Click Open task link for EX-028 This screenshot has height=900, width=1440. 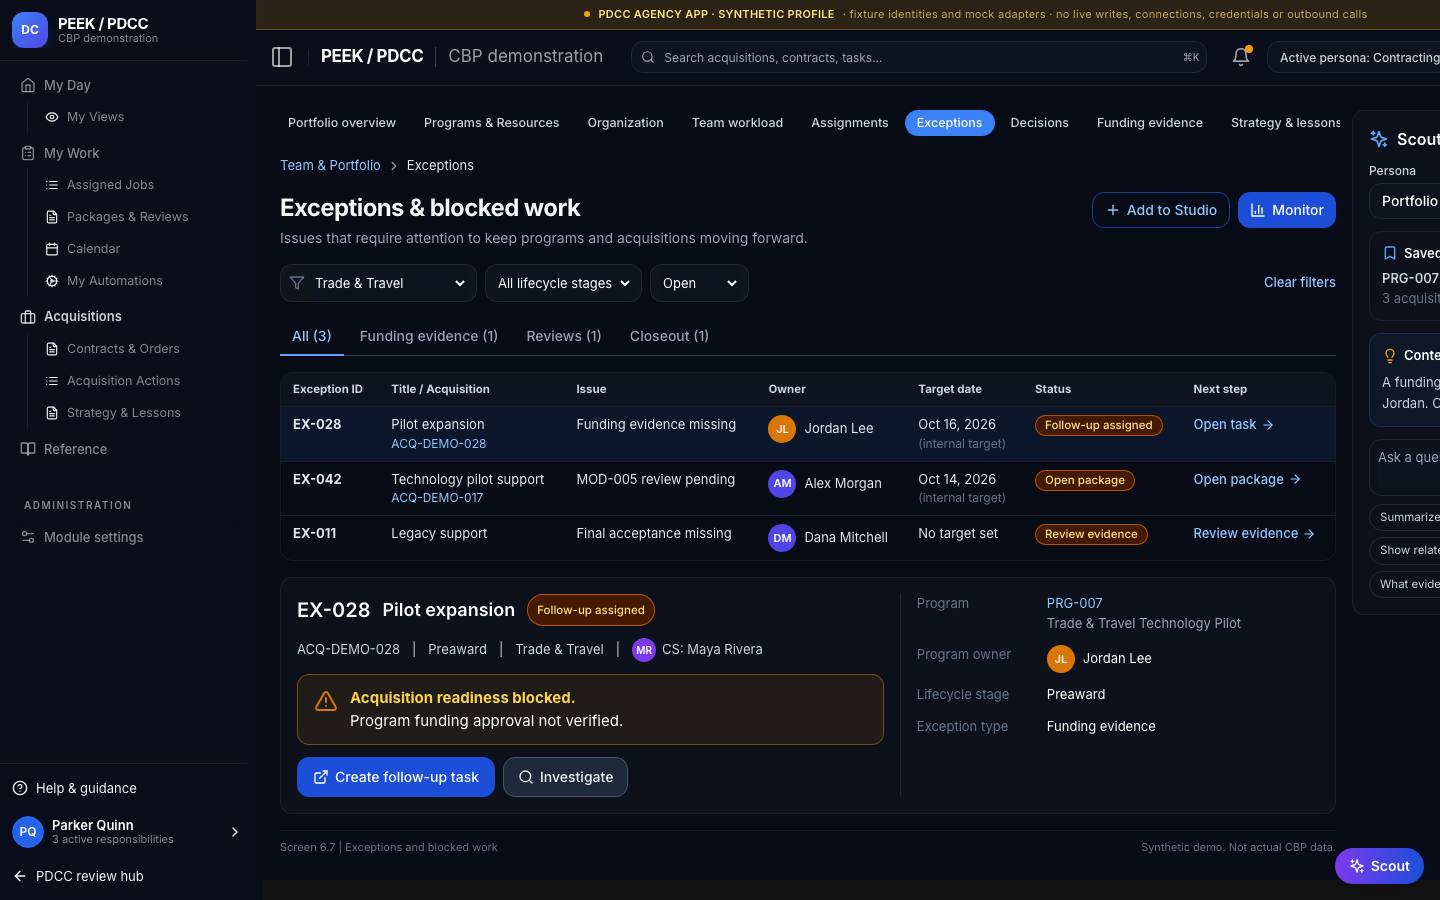point(1233,425)
